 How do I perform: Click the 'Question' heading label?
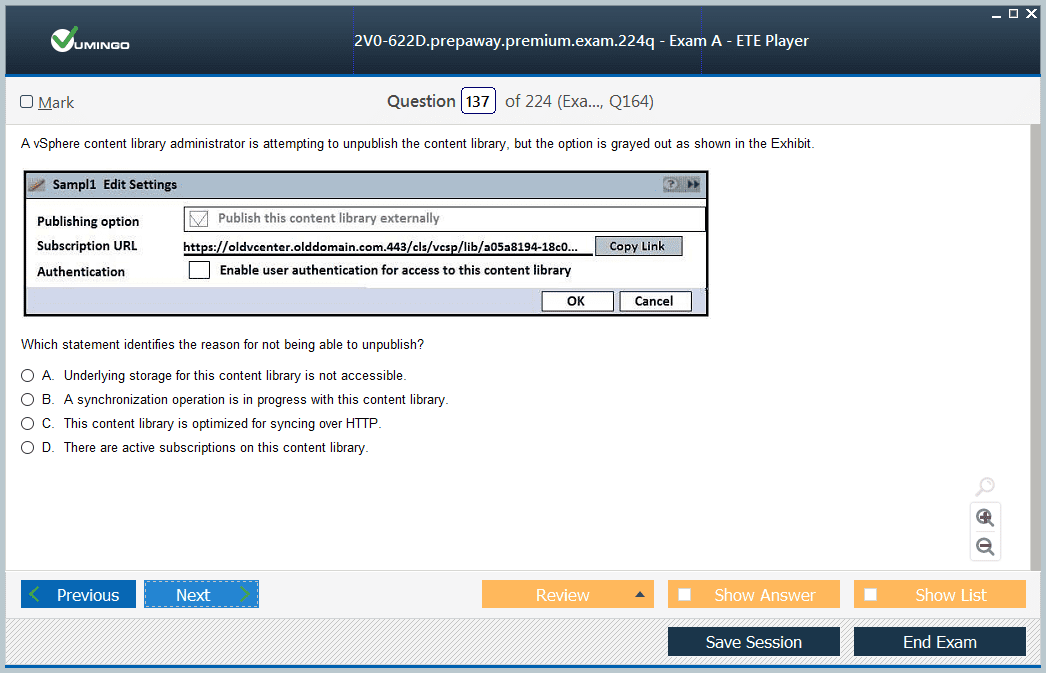tap(422, 101)
